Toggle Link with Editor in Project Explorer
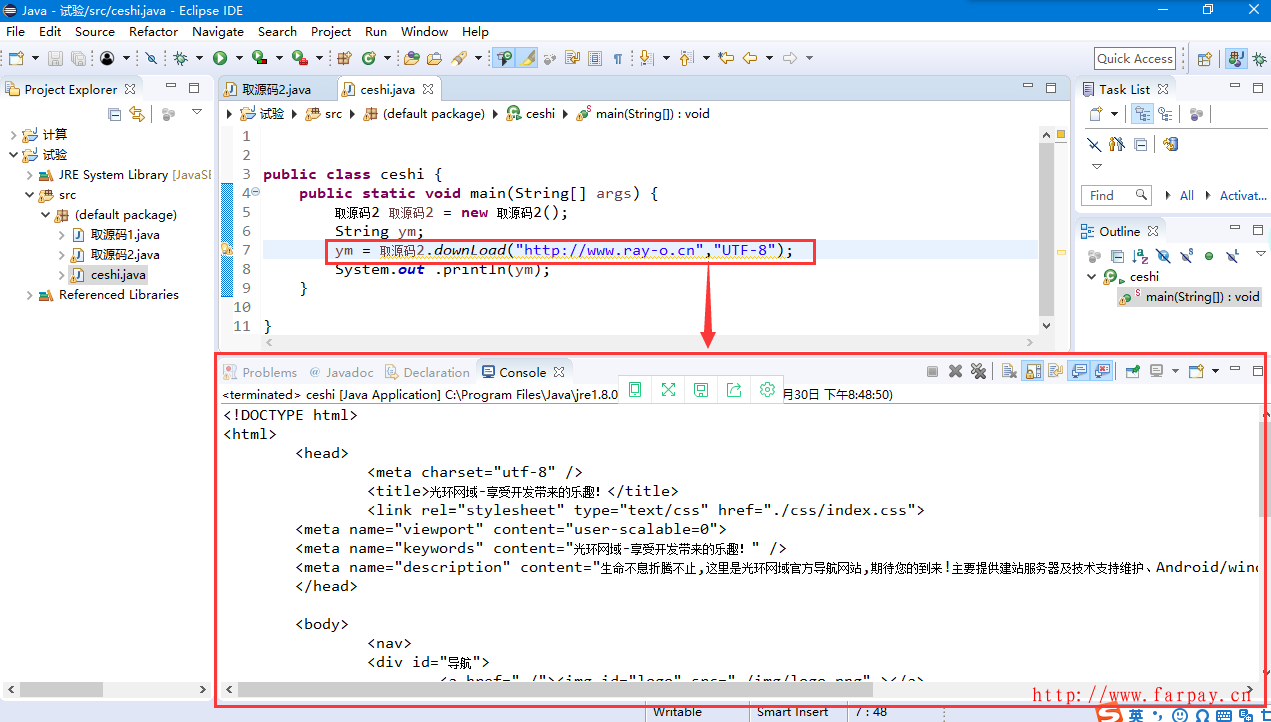This screenshot has height=722, width=1271. tap(137, 114)
